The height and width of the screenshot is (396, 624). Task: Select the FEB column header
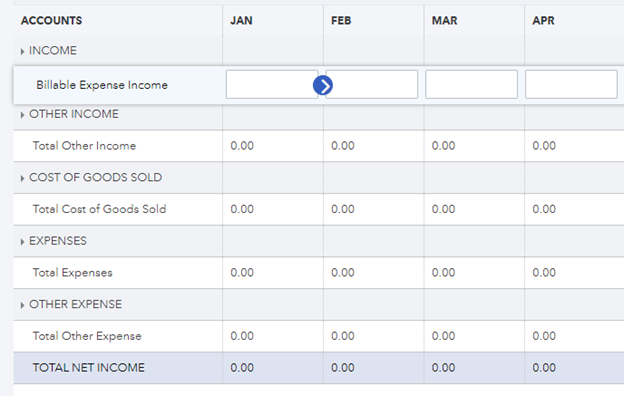[341, 21]
